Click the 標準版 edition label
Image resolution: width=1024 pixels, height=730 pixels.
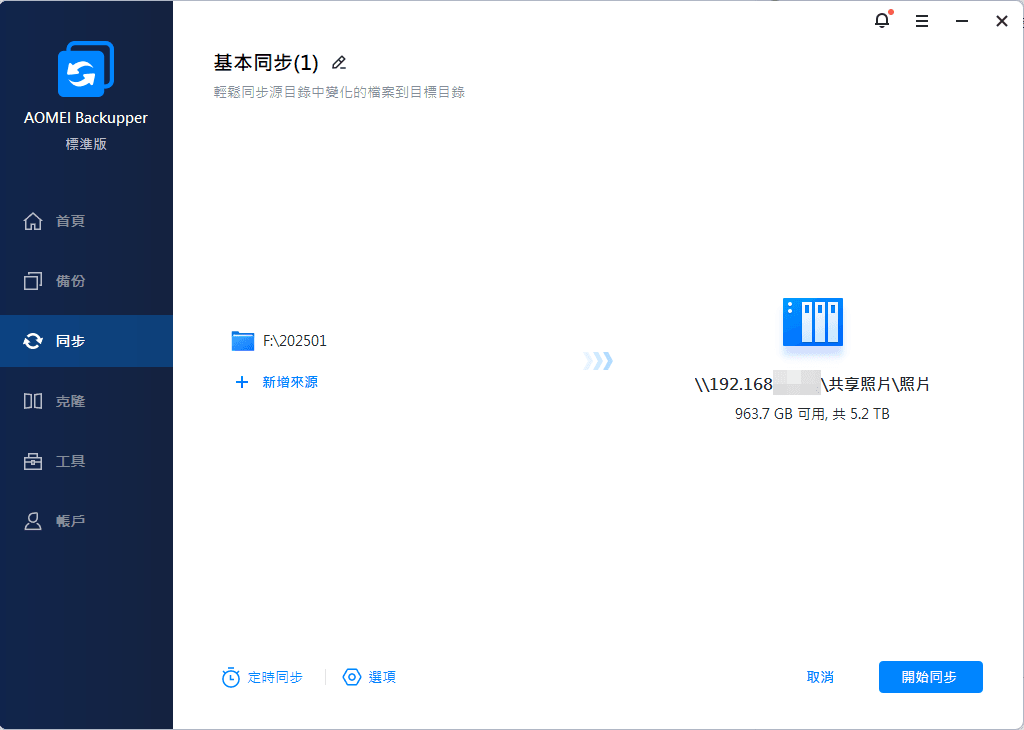click(86, 144)
